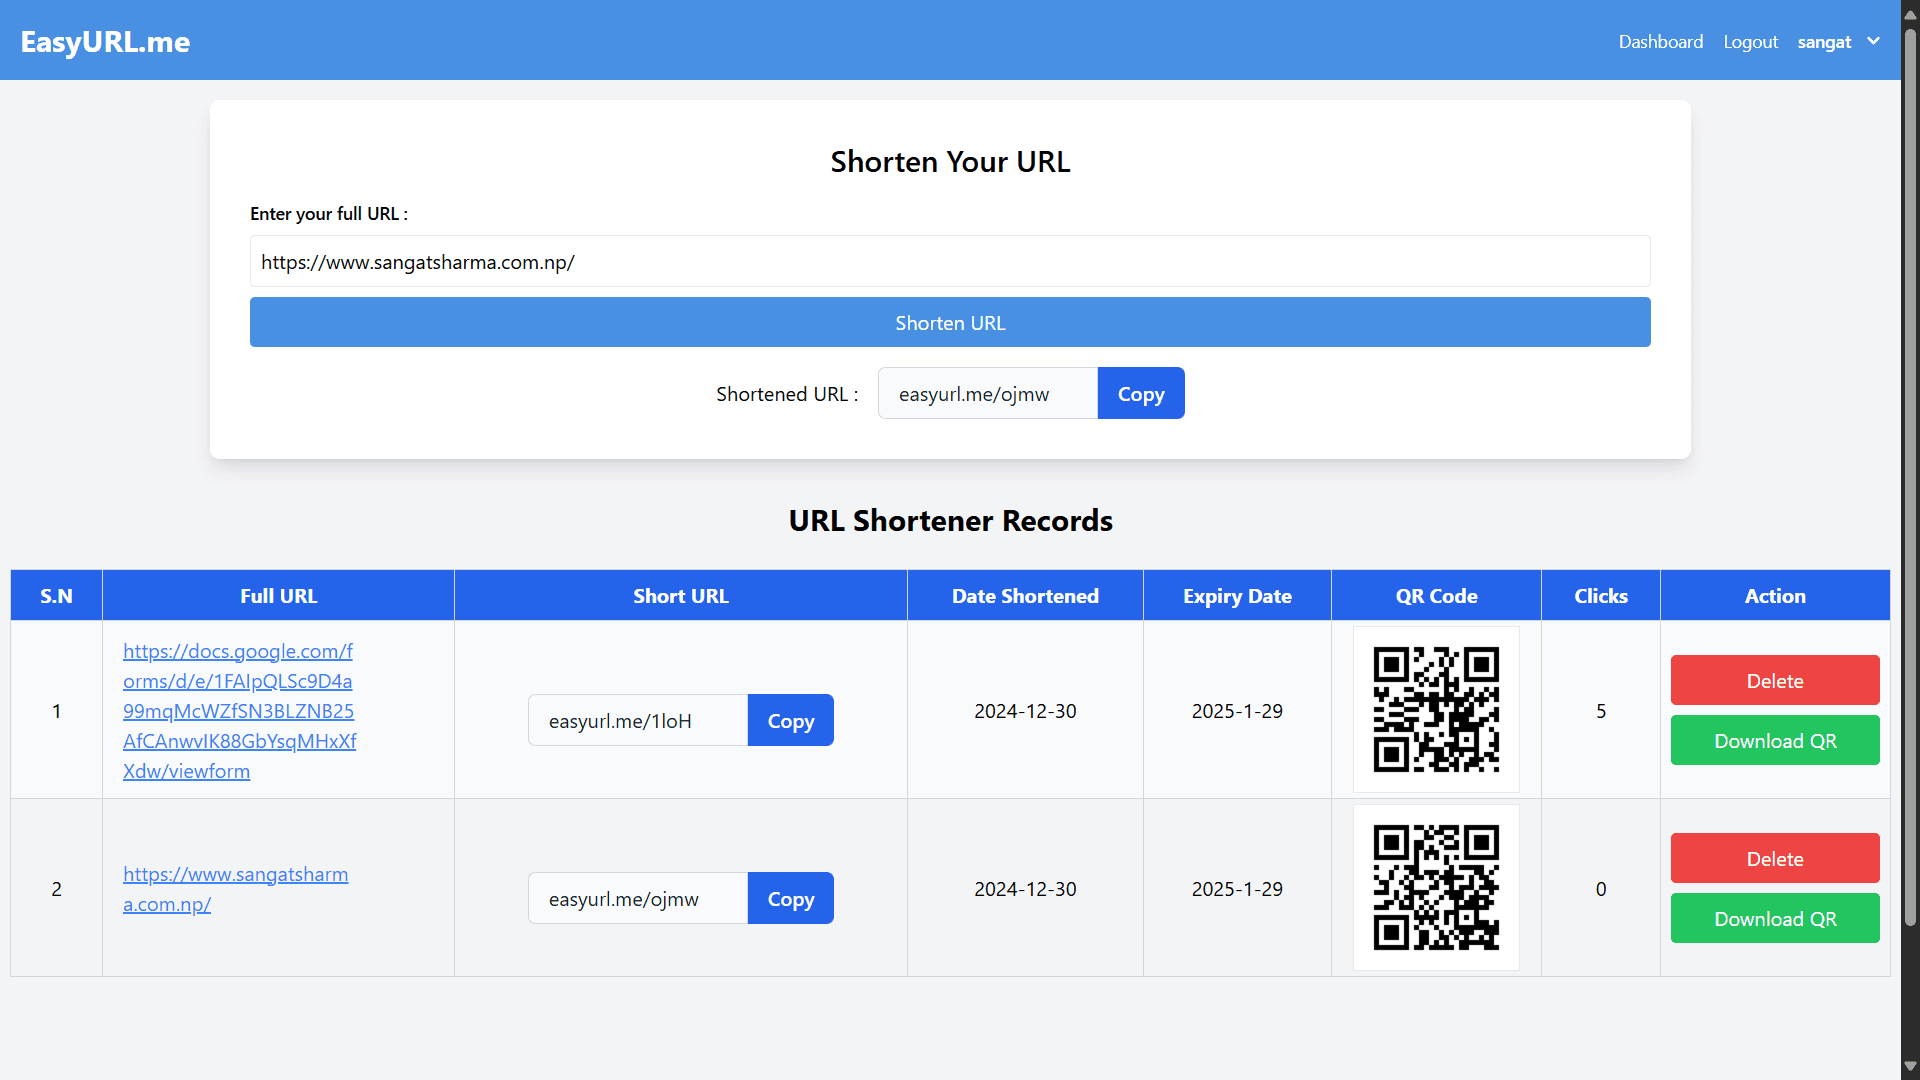Go to the Dashboard page
This screenshot has width=1920, height=1080.
tap(1660, 41)
